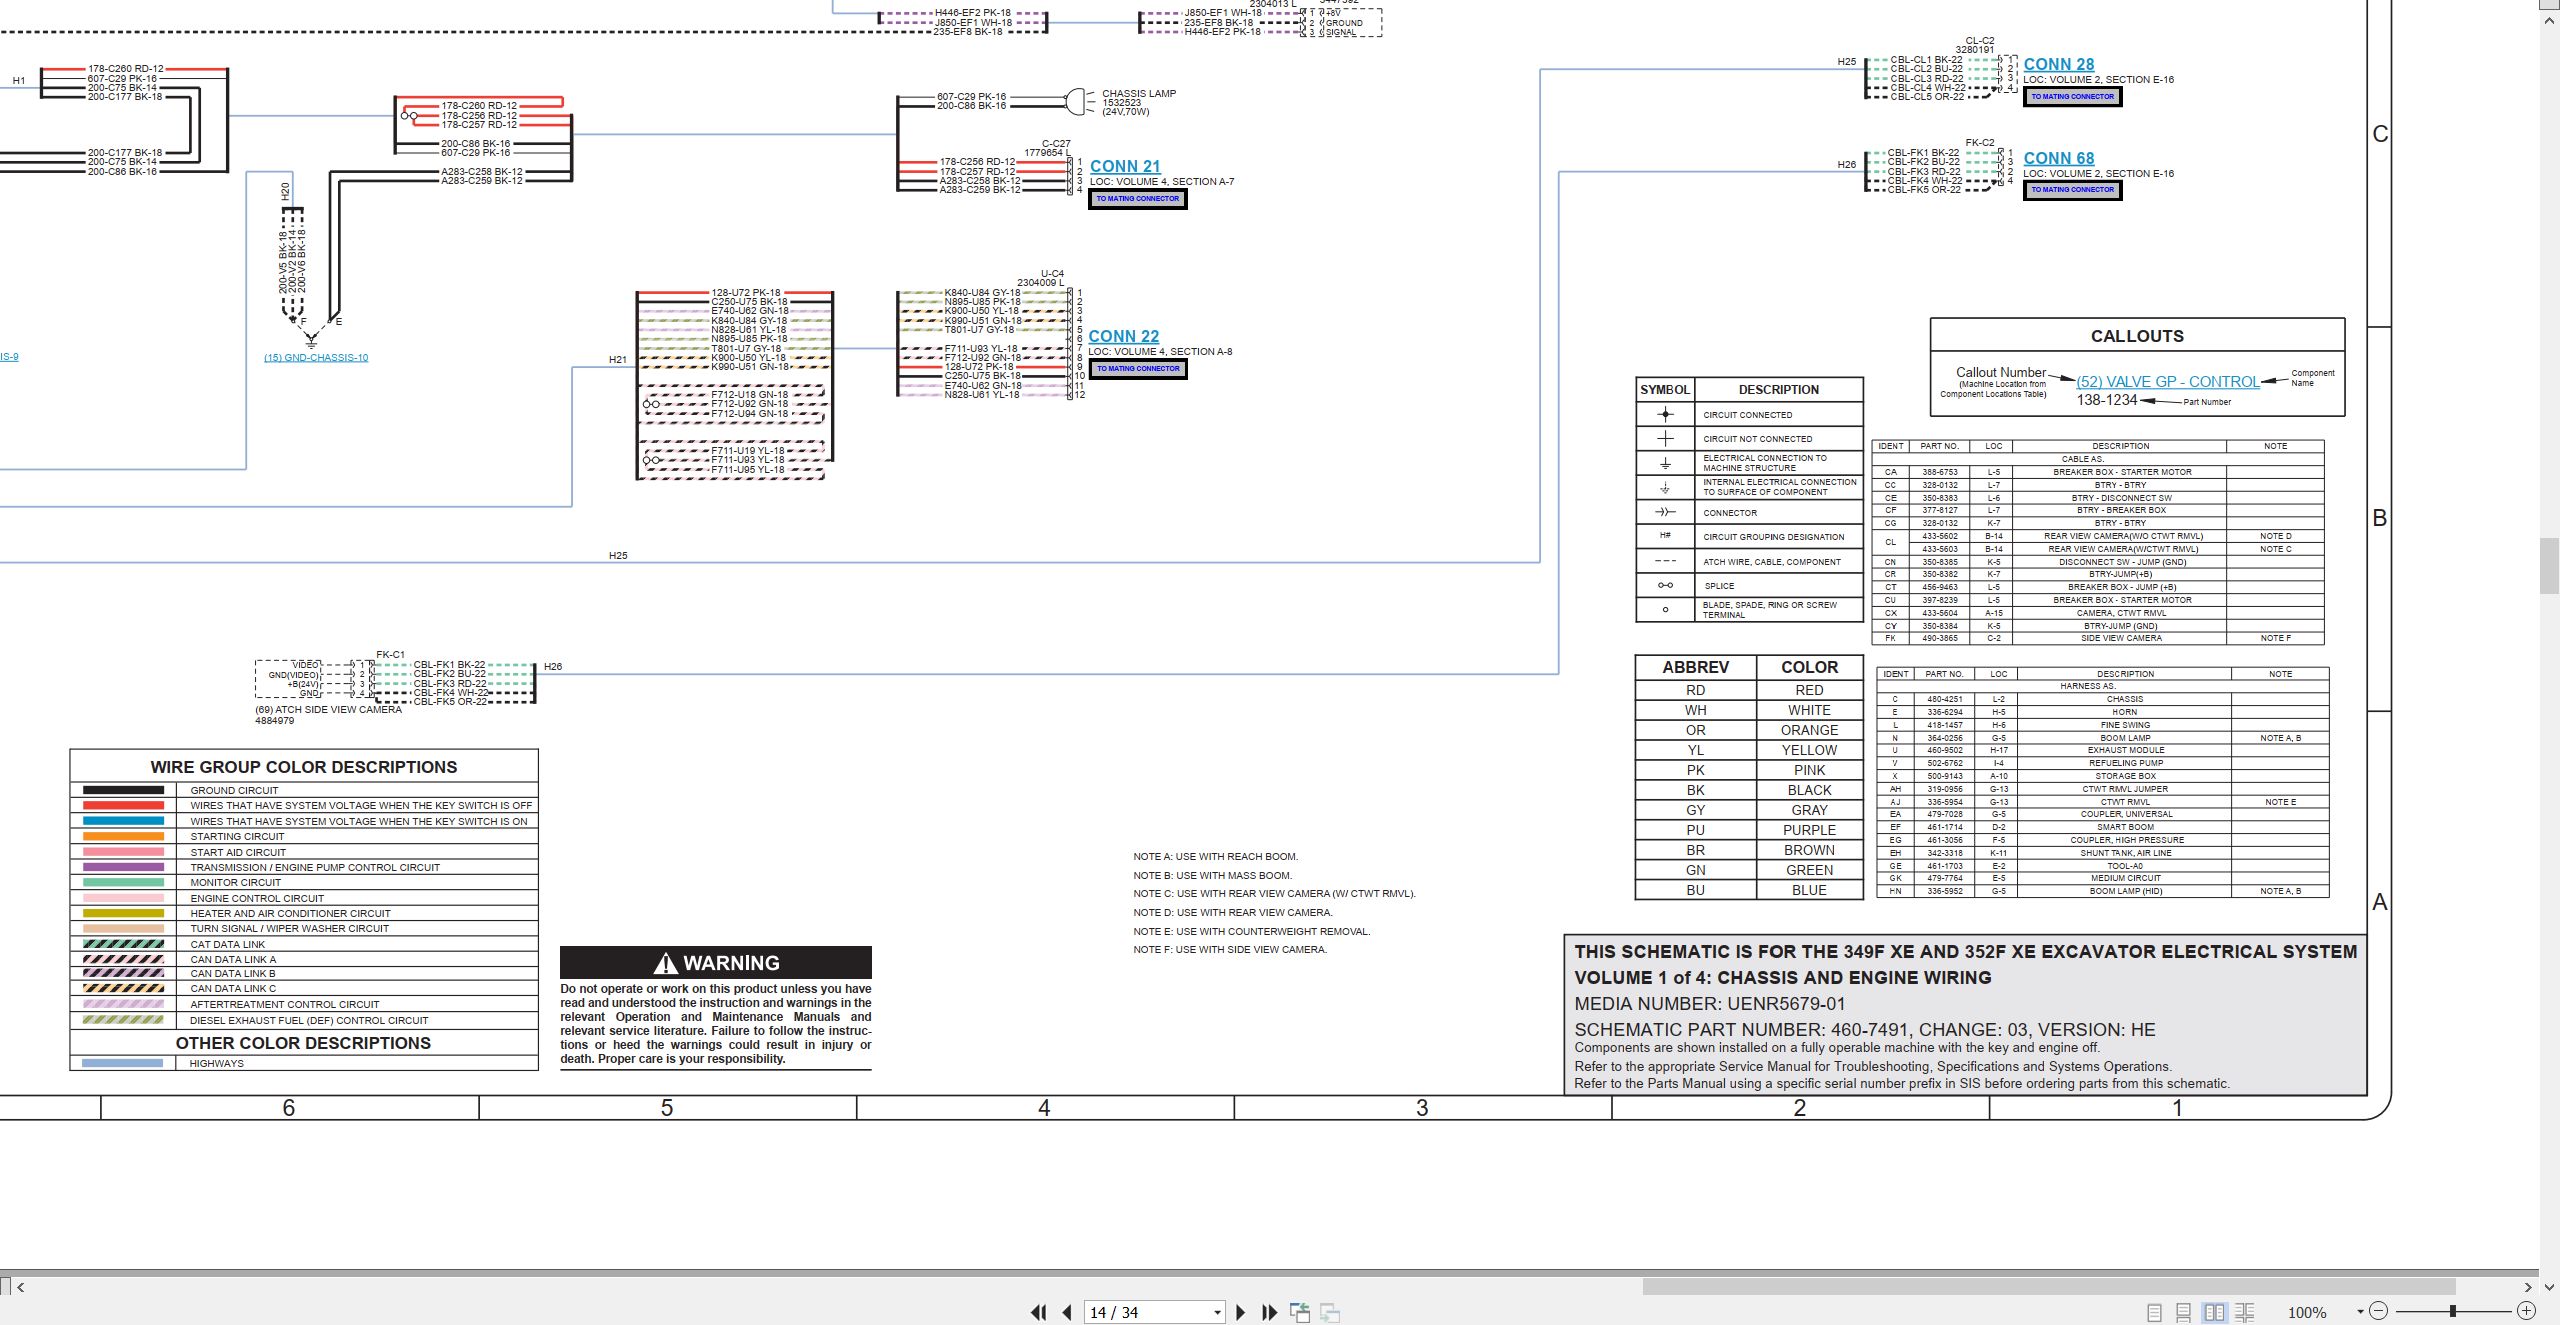The height and width of the screenshot is (1325, 2560).
Task: Click the SPLICE symbol in the legend
Action: 1665,585
